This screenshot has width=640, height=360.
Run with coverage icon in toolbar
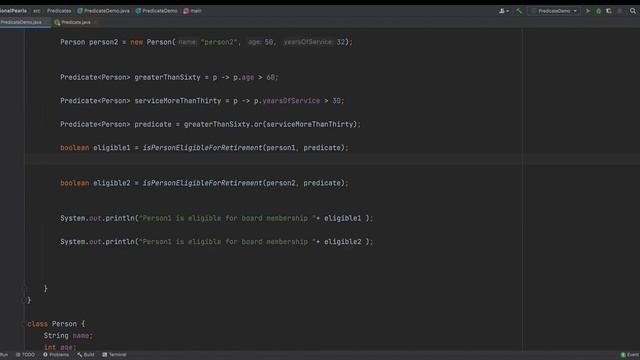click(x=609, y=11)
